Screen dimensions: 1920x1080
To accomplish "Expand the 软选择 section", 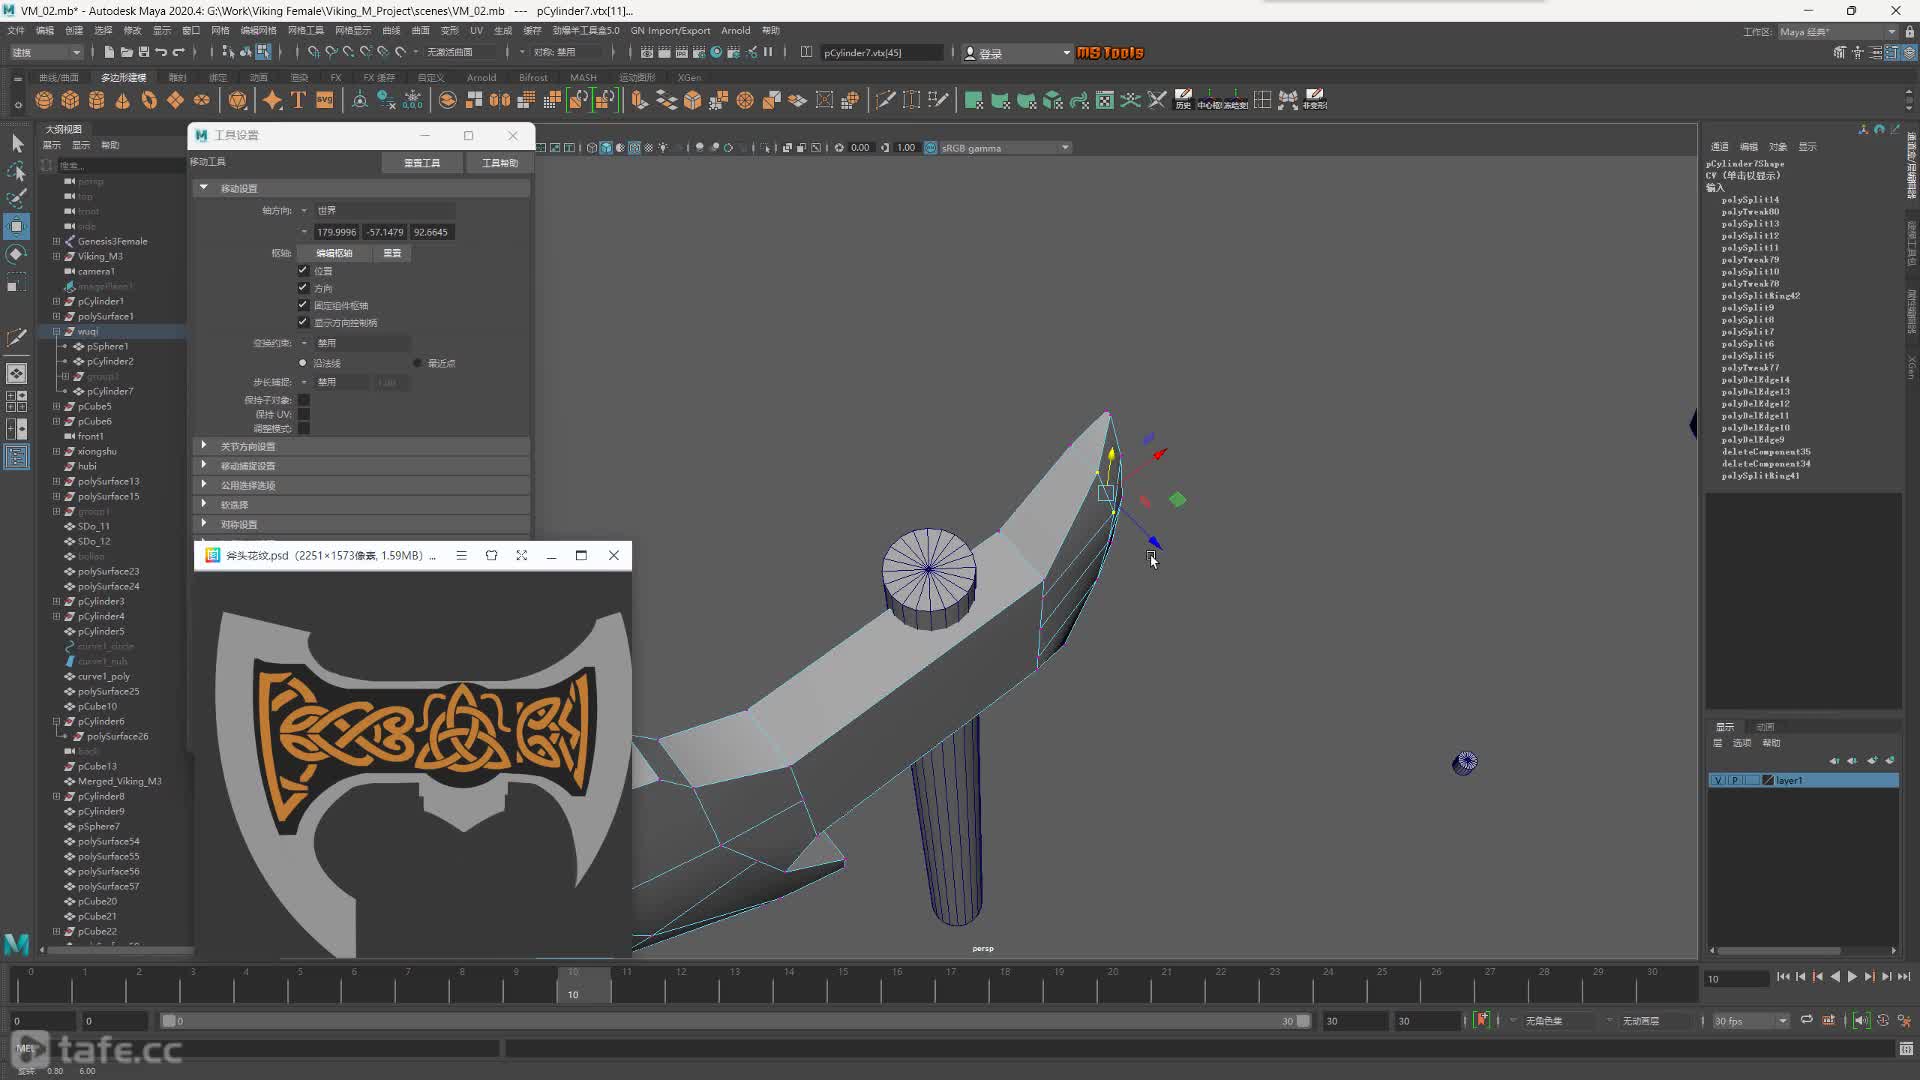I will point(204,505).
